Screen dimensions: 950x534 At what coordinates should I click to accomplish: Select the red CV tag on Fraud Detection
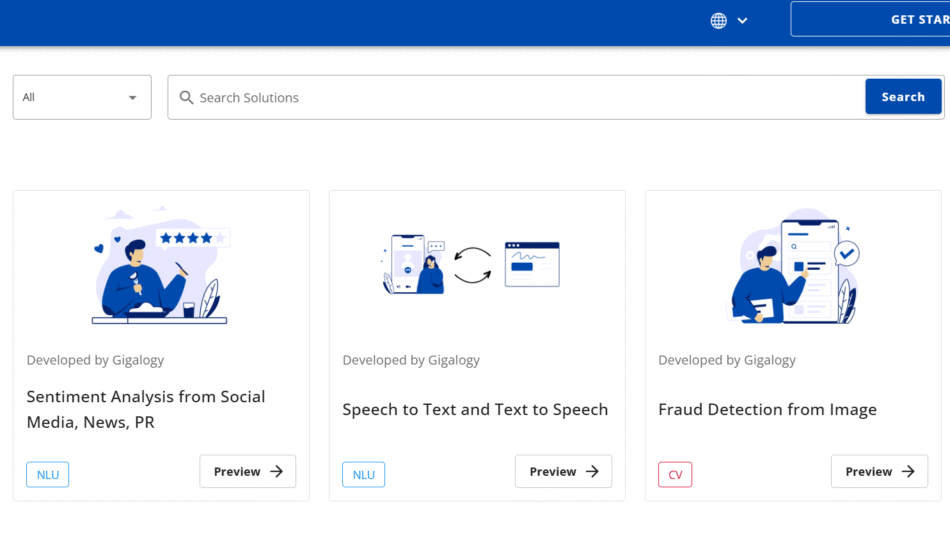point(675,474)
